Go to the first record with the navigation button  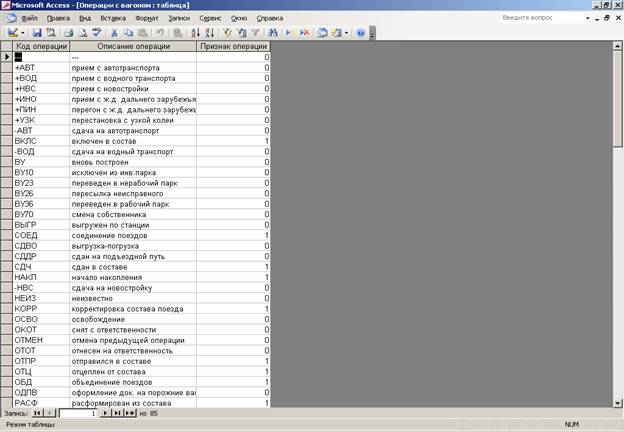38,412
